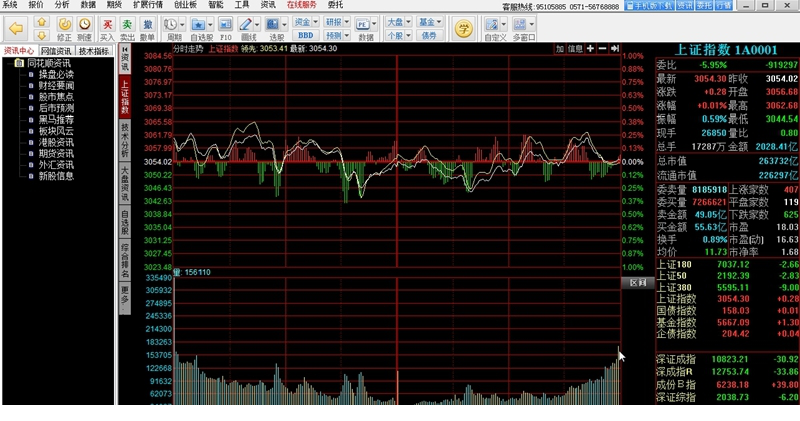Click the plus zoom-in chart icon
Image resolution: width=800 pixels, height=421 pixels.
tap(591, 48)
